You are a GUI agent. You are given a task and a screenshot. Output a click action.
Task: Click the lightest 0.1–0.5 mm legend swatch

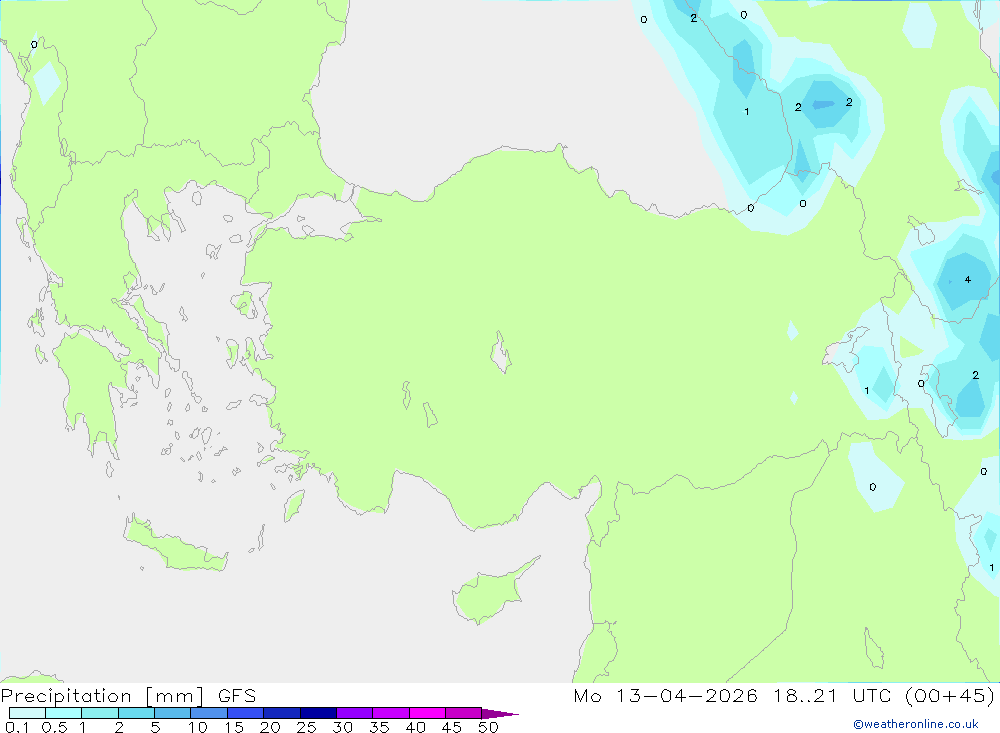(x=27, y=713)
